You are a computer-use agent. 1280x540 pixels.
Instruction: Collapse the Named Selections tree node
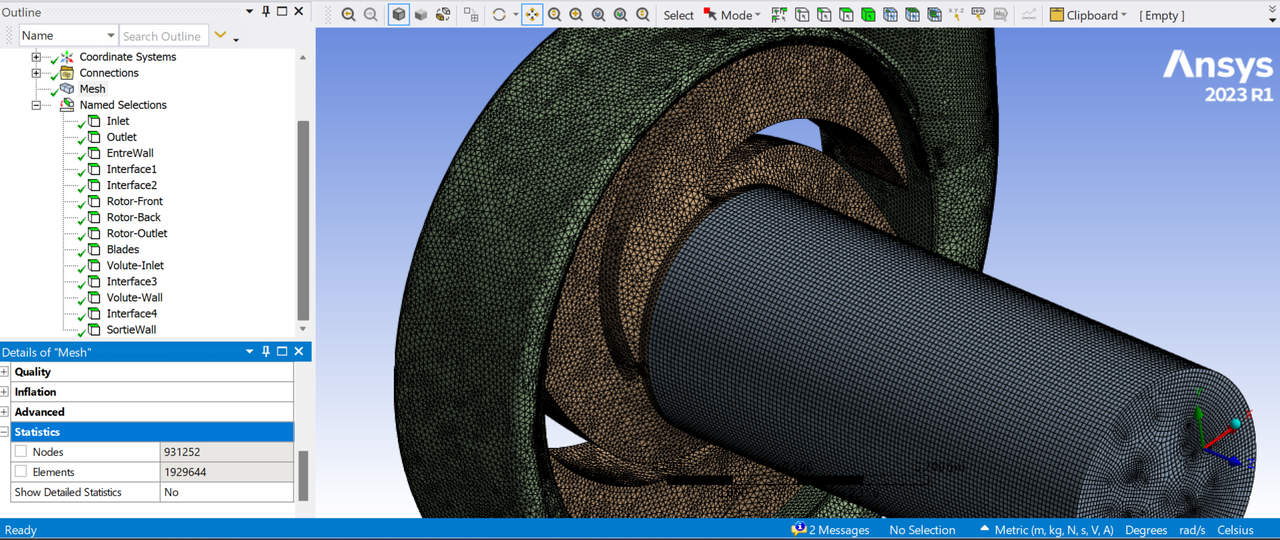point(36,105)
